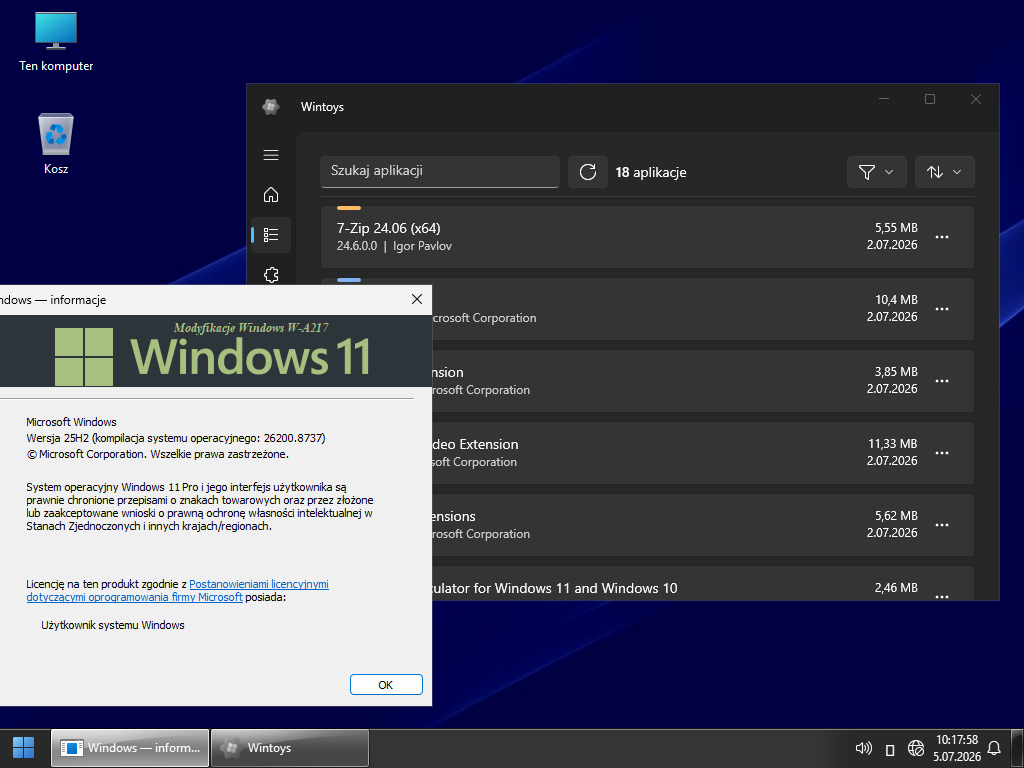Image resolution: width=1024 pixels, height=768 pixels.
Task: Open the sort order dropdown in Wintoys
Action: [944, 172]
